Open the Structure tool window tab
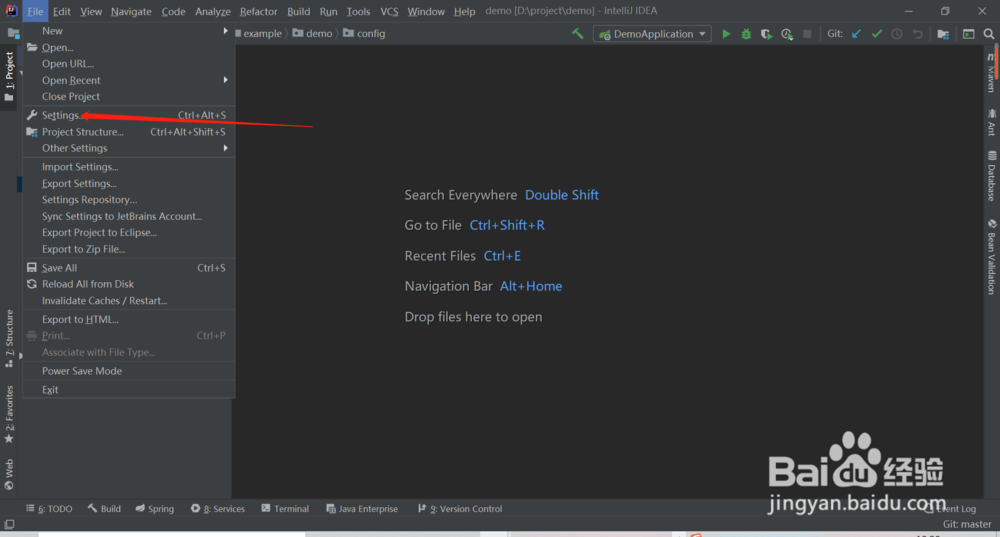The width and height of the screenshot is (1000, 537). click(9, 338)
